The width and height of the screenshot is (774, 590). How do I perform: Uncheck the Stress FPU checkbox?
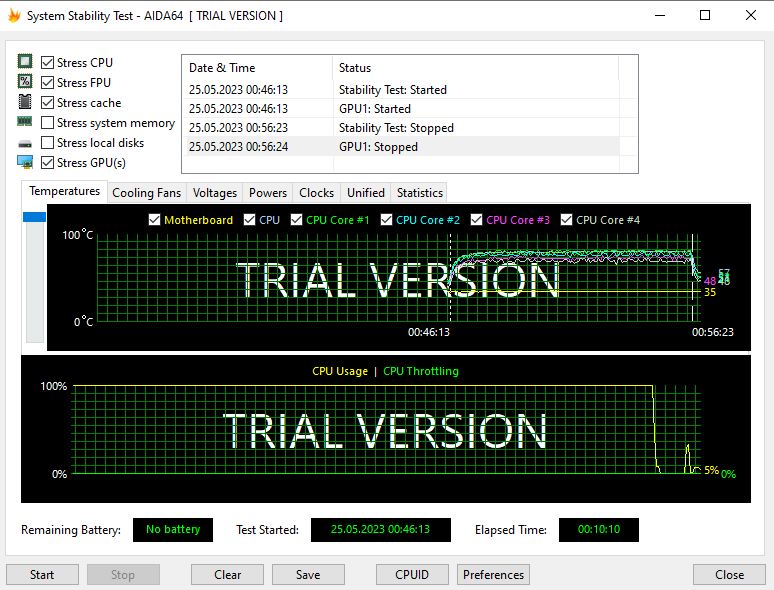47,82
